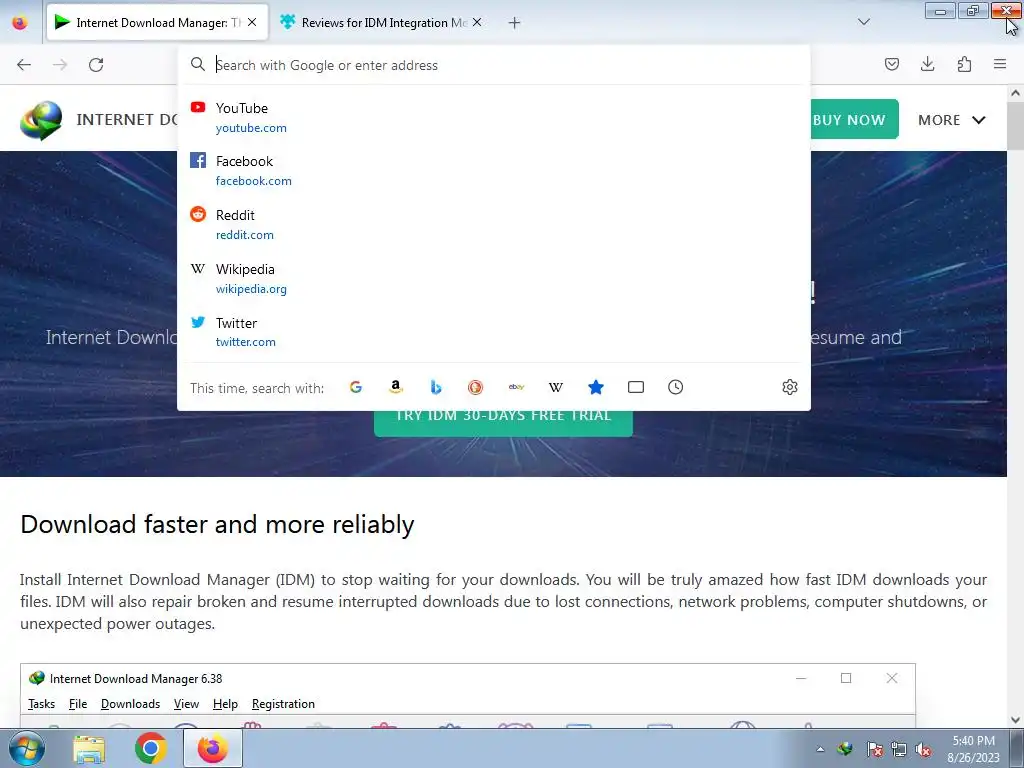Click Tasks in the IDM screenshot menu
Screen dimensions: 1024x768
tap(41, 704)
